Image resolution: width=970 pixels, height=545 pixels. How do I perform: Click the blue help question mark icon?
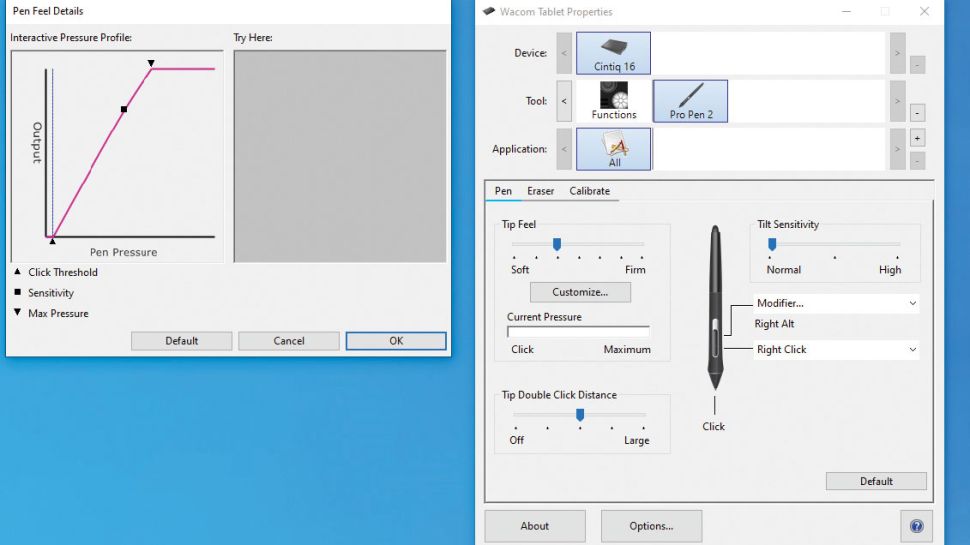[916, 526]
